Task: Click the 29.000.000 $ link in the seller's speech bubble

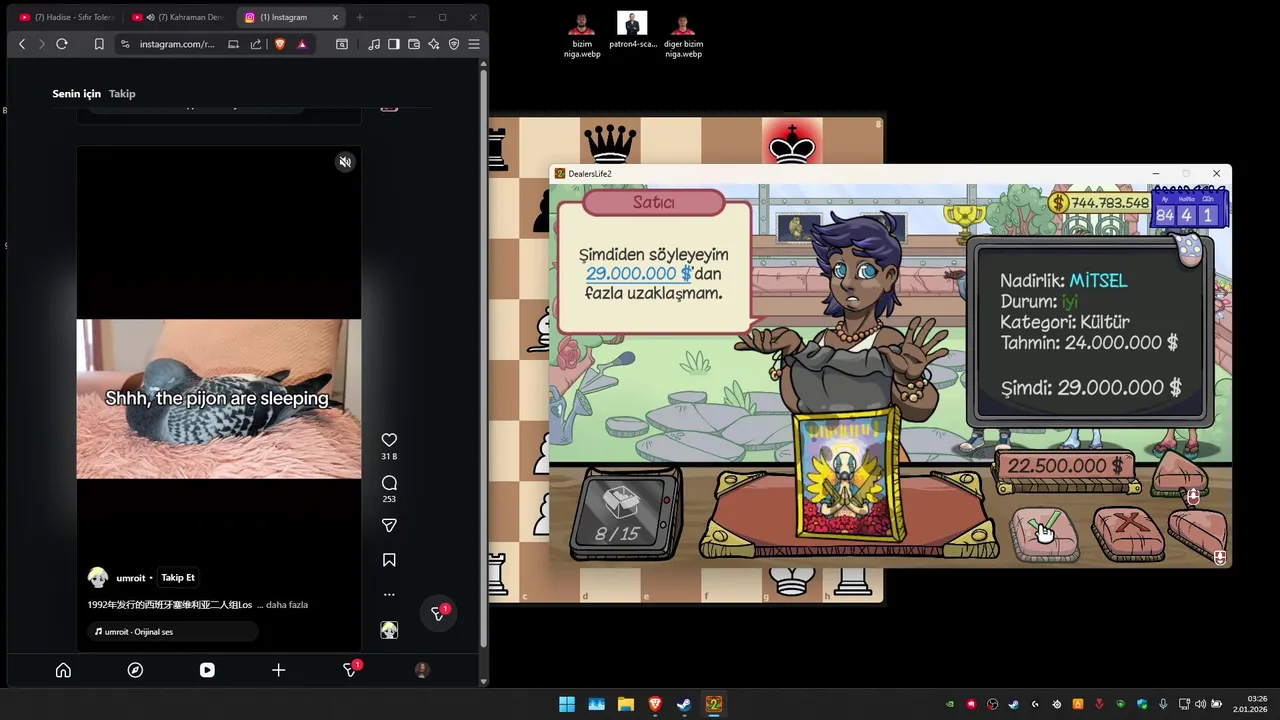Action: (x=639, y=274)
